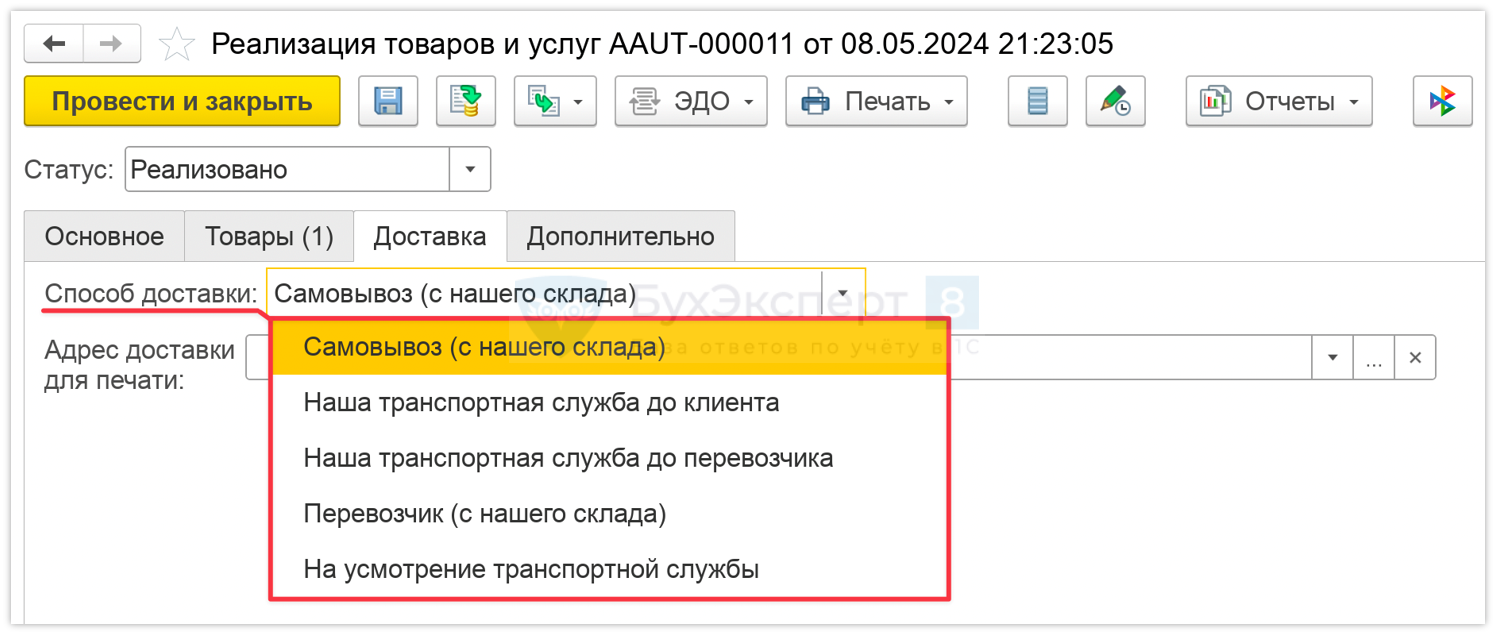Add document to favorites star
The width and height of the screenshot is (1496, 635).
pos(177,44)
